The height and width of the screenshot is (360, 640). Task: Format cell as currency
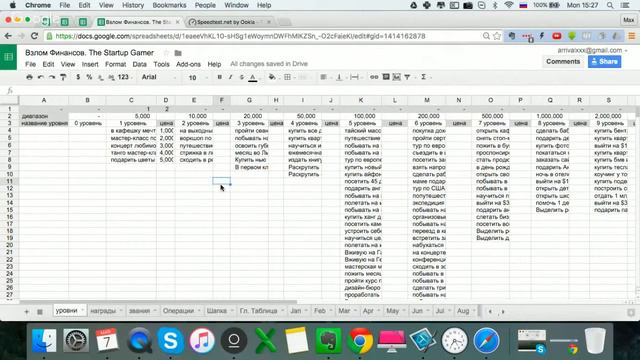click(x=78, y=77)
